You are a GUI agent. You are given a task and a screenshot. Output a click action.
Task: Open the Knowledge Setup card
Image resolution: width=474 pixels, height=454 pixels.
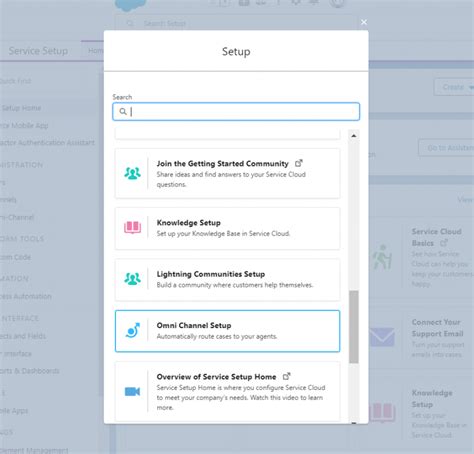(227, 228)
